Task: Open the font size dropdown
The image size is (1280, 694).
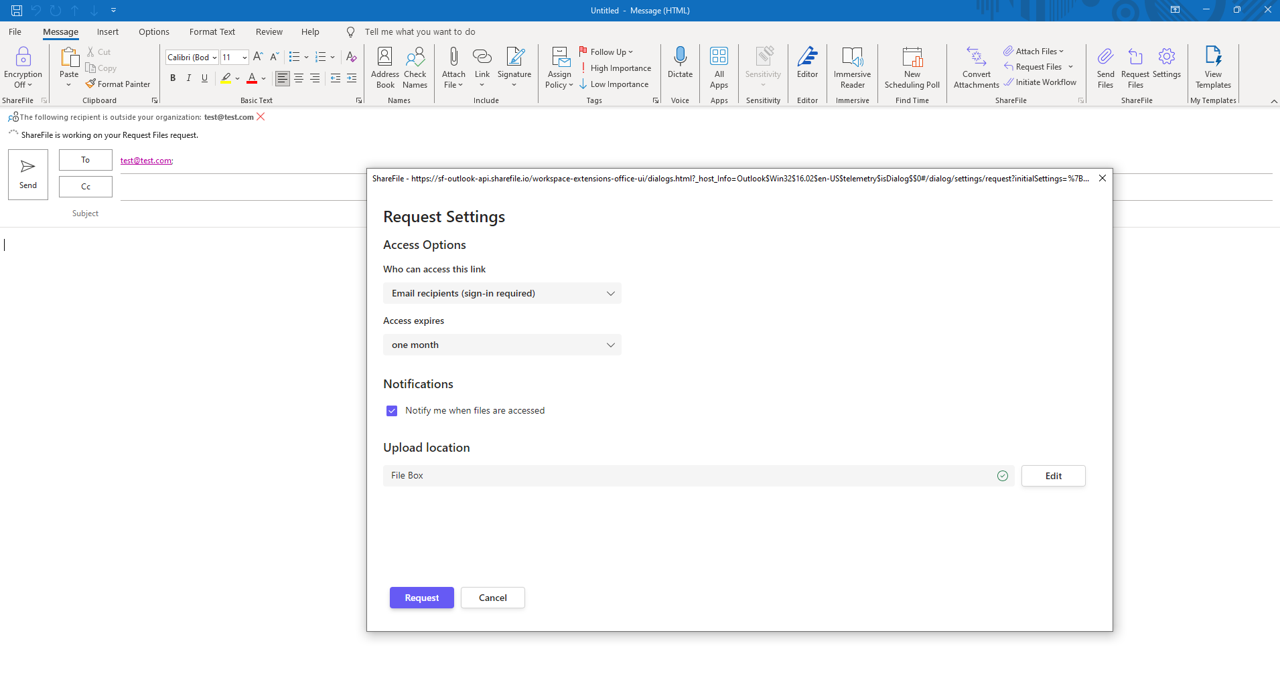Action: point(244,58)
